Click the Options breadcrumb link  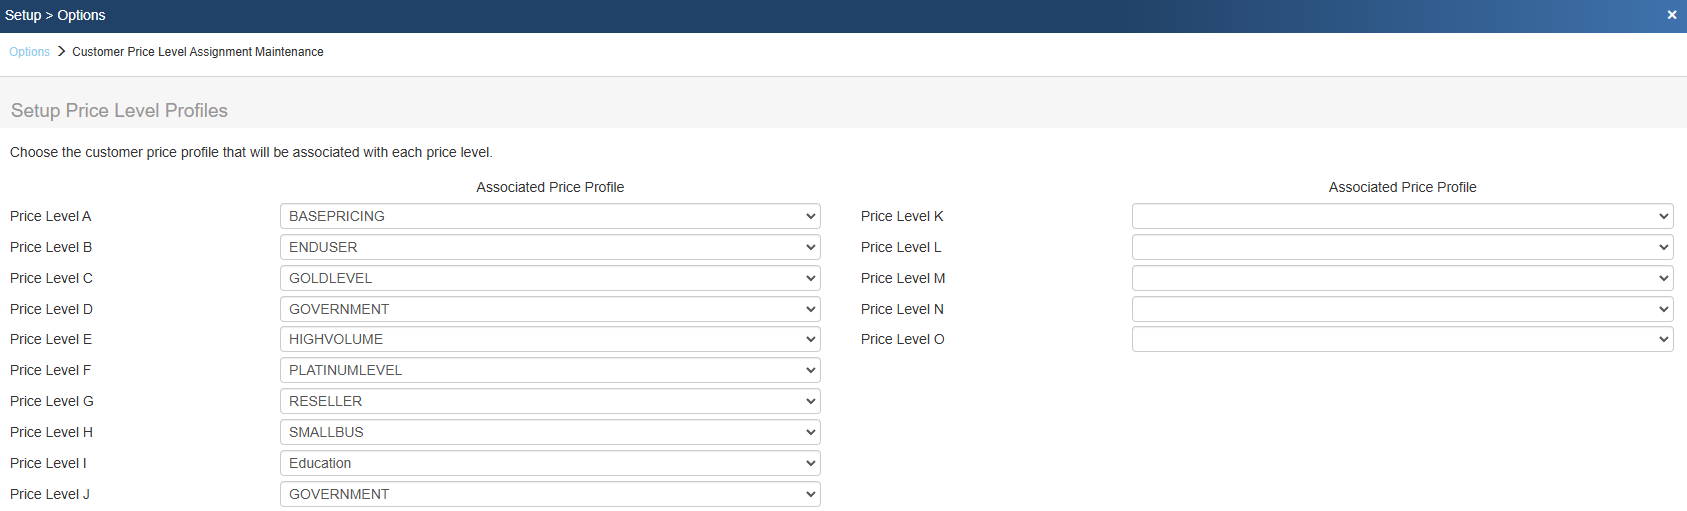pos(29,52)
